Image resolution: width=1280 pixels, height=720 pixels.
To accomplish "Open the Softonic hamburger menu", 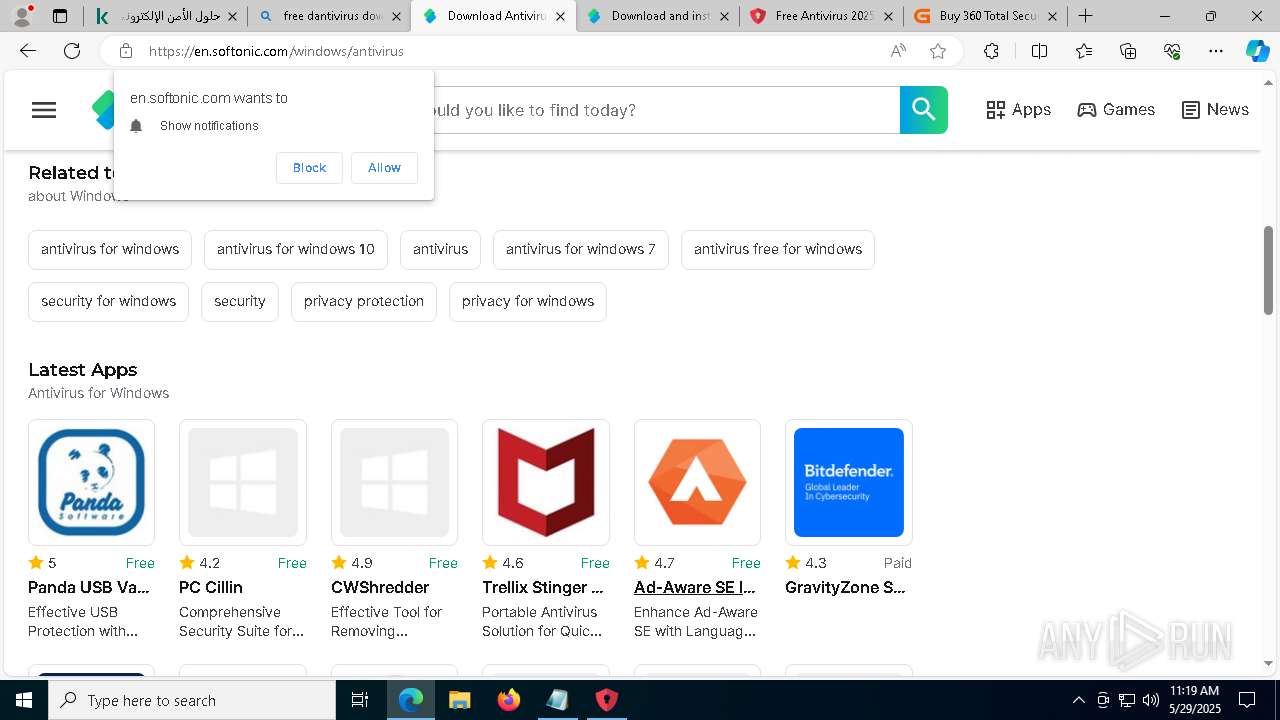I will [x=44, y=110].
